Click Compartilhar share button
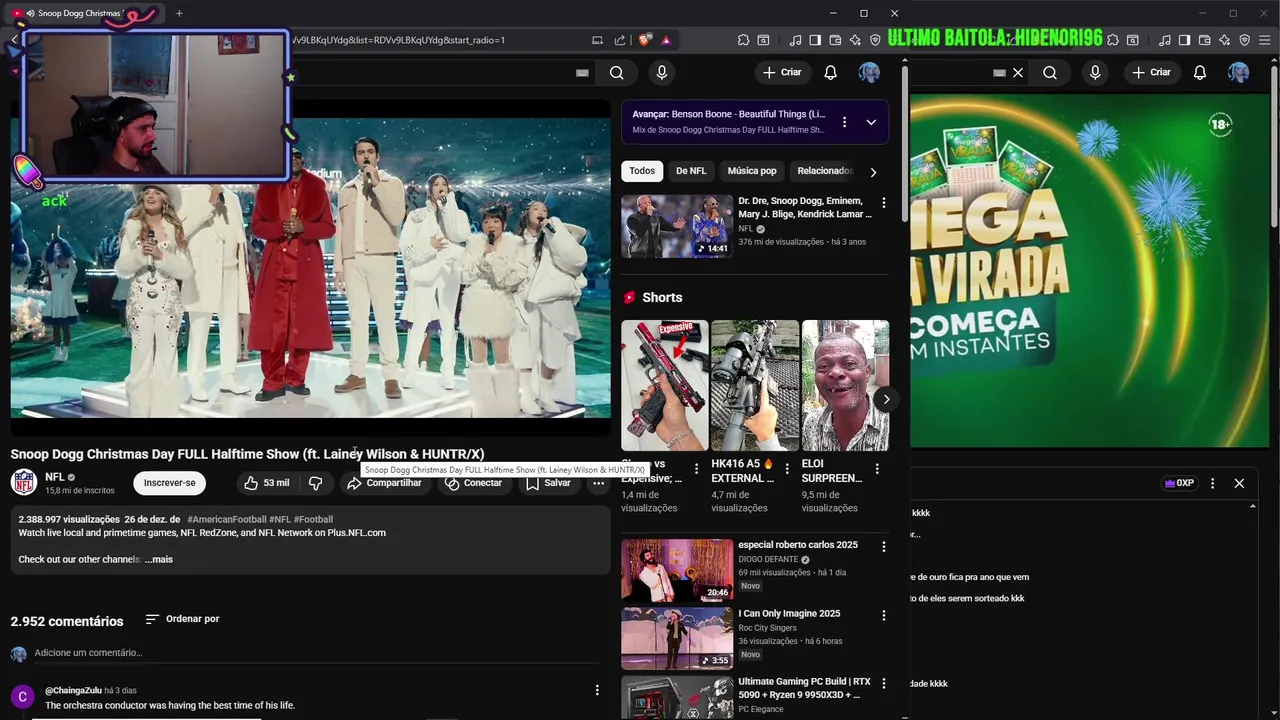The image size is (1280, 720). (384, 483)
